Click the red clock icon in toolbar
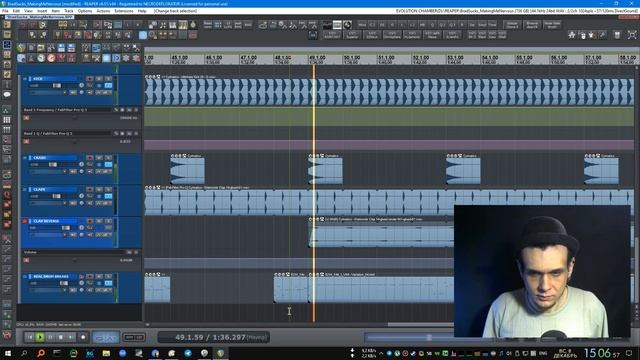640x360 pixels. pos(51,58)
